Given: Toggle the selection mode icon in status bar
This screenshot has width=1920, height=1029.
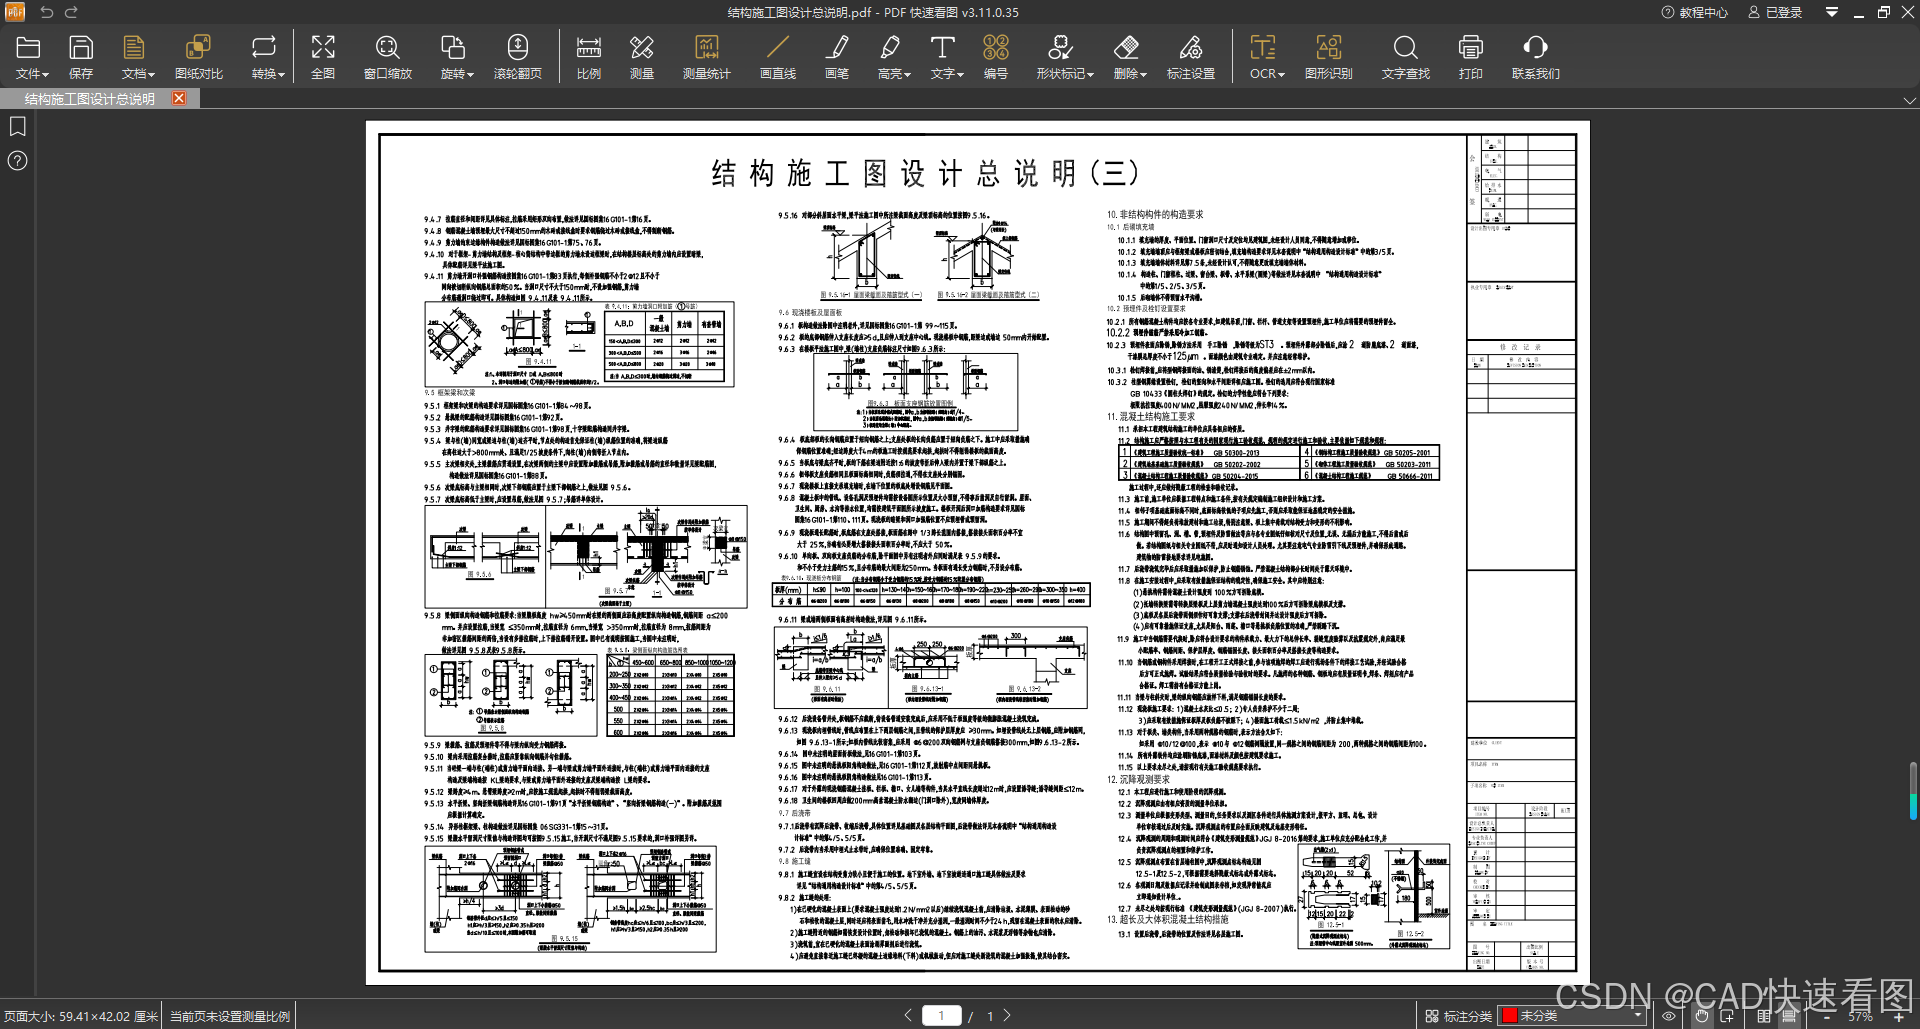Looking at the screenshot, I should pyautogui.click(x=1727, y=1016).
